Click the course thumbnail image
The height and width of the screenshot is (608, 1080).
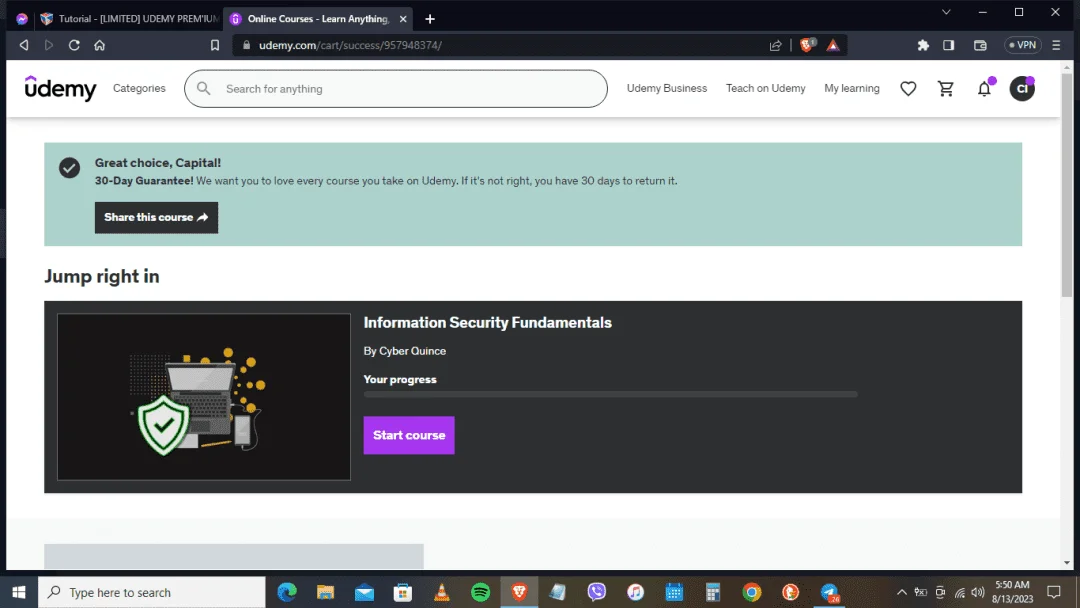tap(204, 397)
